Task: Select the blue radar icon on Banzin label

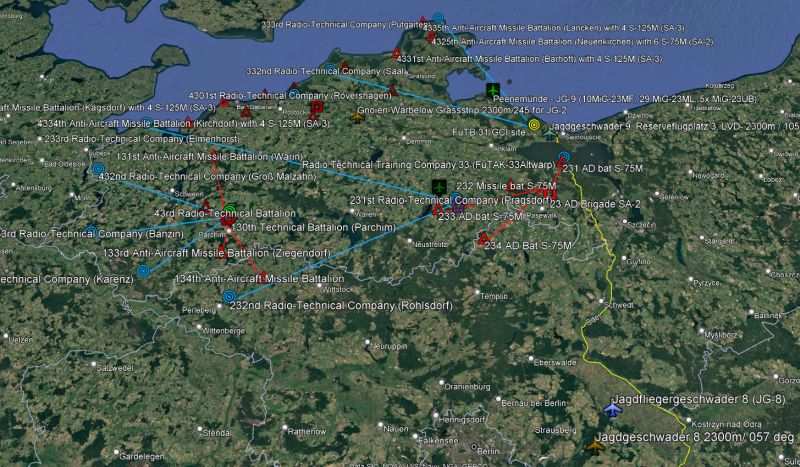Action: point(91,232)
